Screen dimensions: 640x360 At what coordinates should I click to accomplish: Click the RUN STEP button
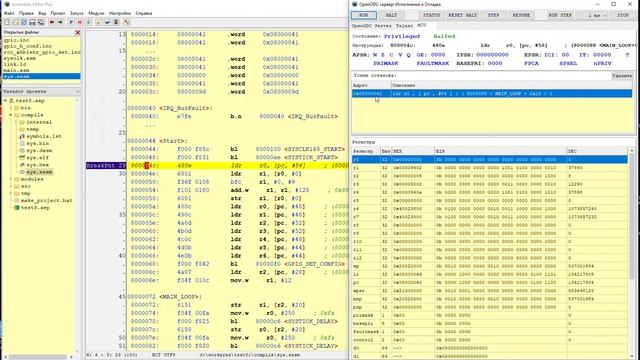pos(560,15)
